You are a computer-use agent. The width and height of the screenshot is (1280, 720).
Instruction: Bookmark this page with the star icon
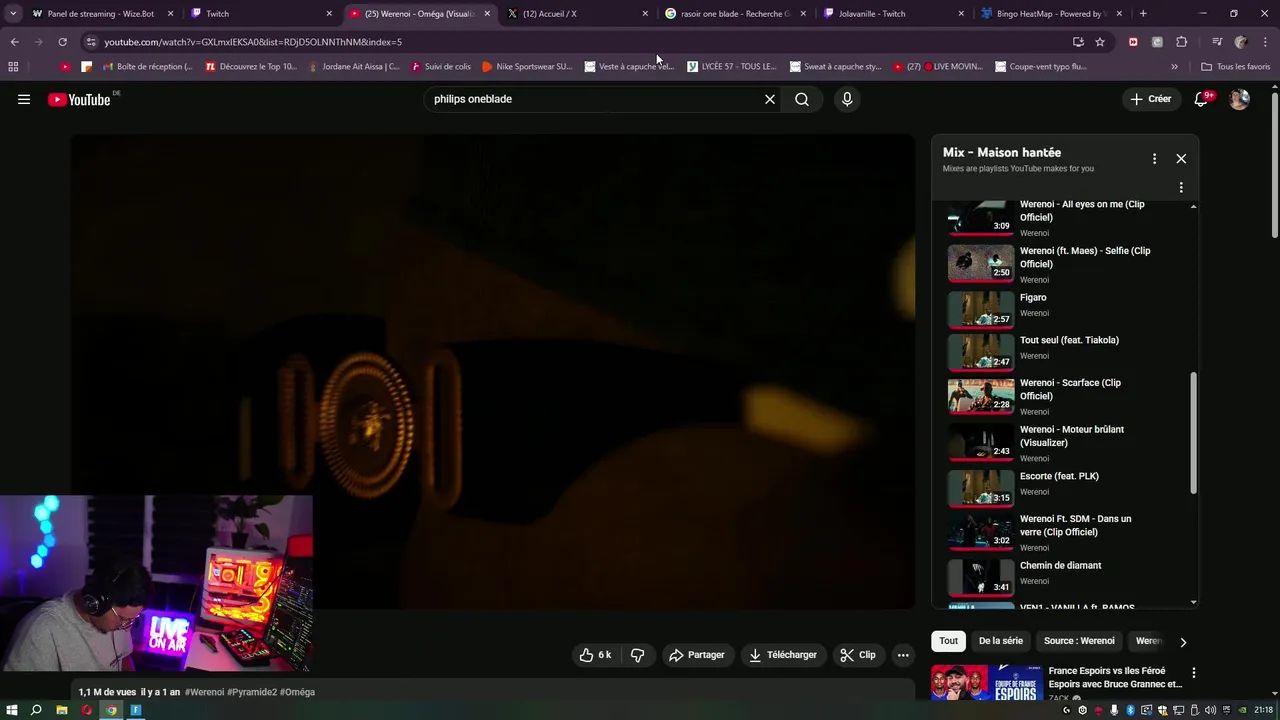(x=1100, y=42)
